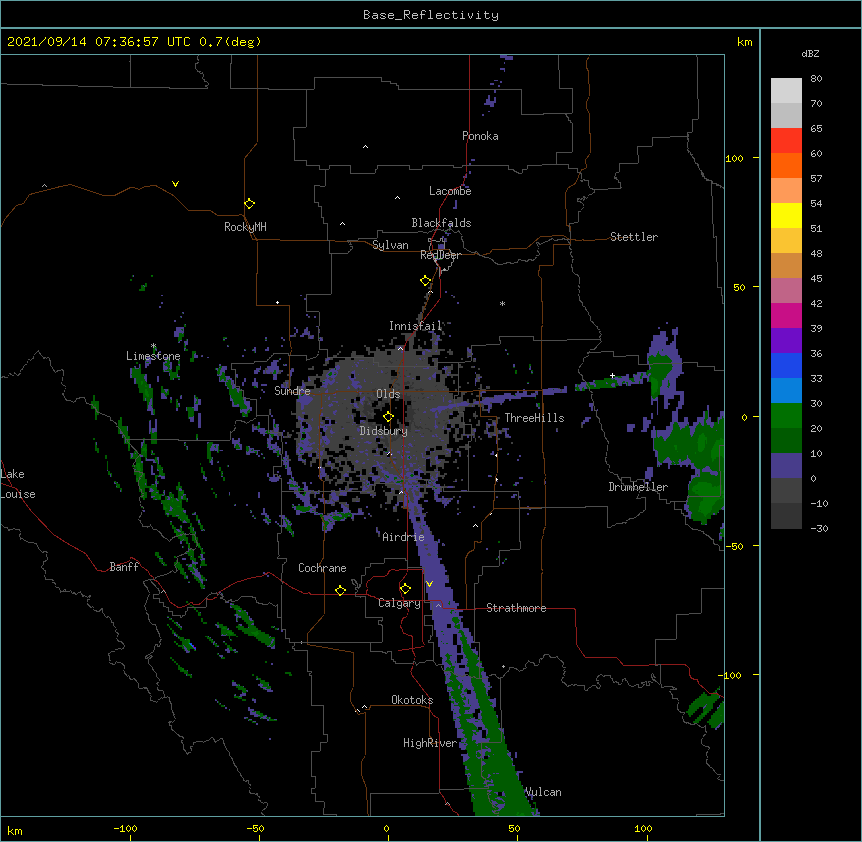Click the white plus marker north of Drumheller
The image size is (862, 842).
coord(612,375)
